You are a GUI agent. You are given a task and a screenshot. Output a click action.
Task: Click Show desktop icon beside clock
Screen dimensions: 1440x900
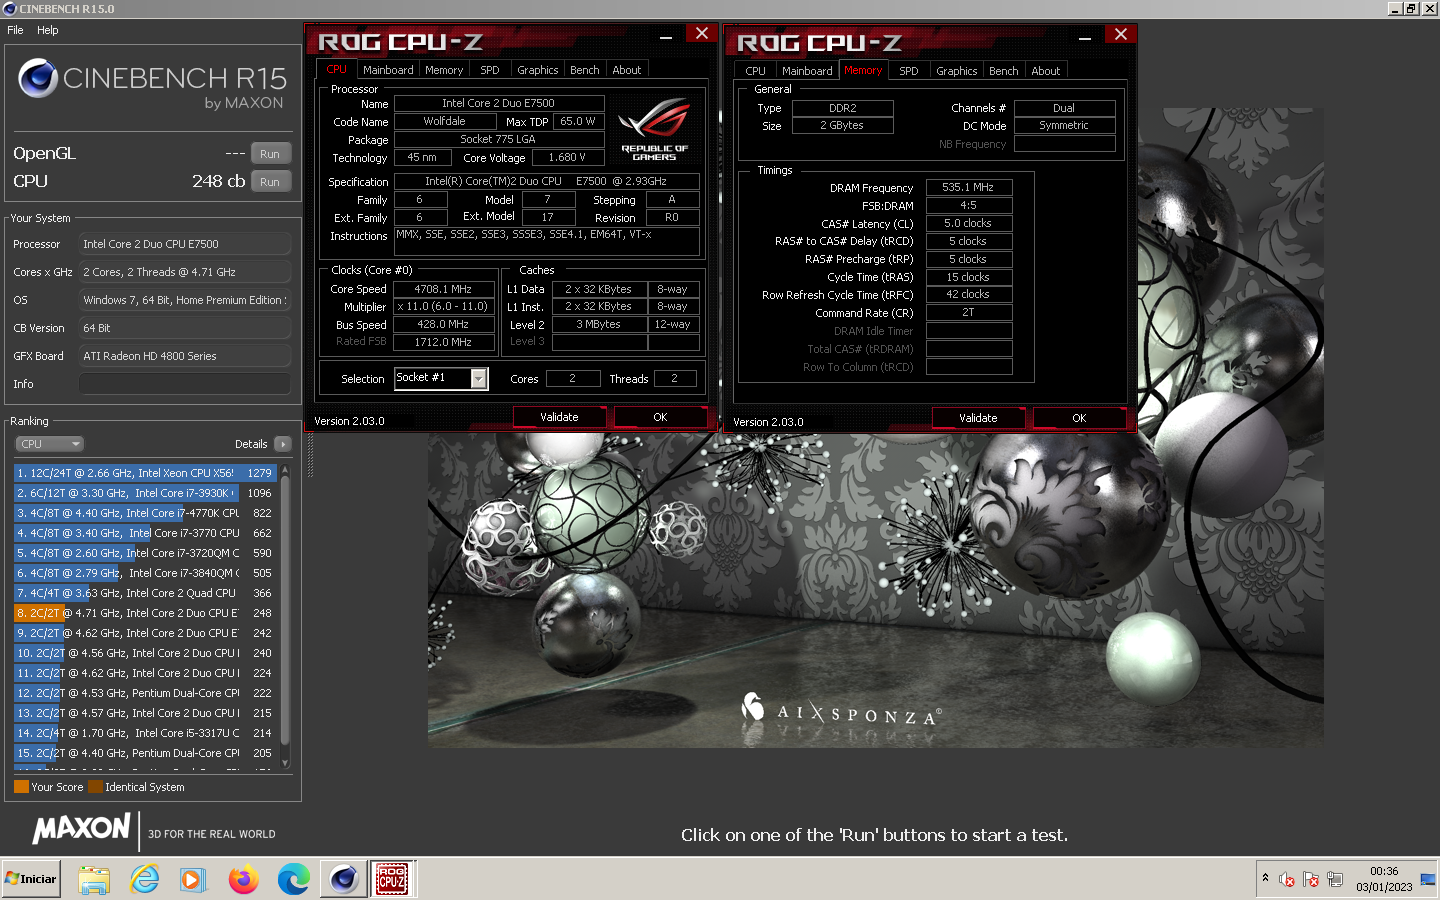click(1428, 879)
